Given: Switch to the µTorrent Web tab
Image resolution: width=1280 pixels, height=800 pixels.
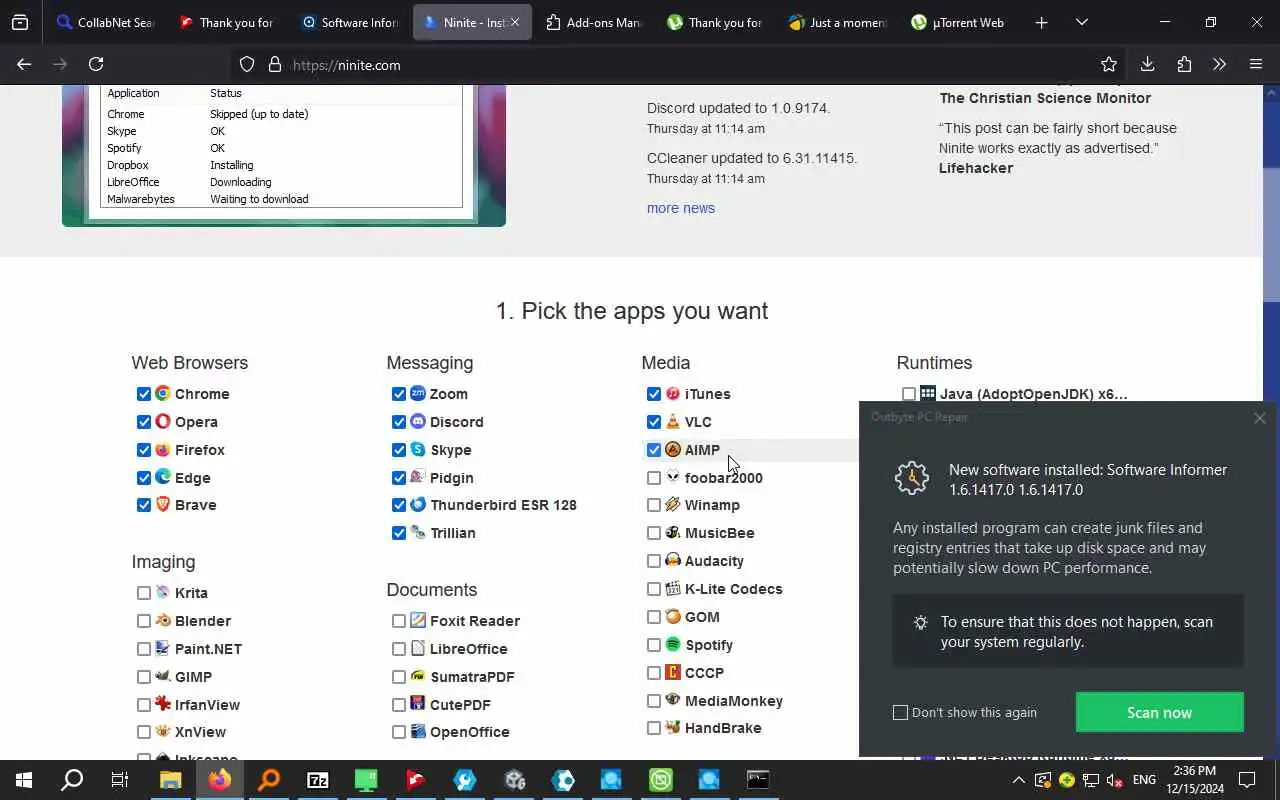Looking at the screenshot, I should [x=960, y=22].
